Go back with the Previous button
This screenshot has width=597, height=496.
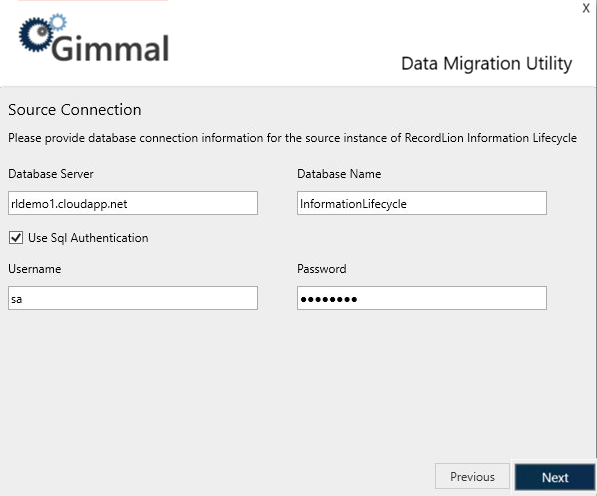click(x=472, y=476)
